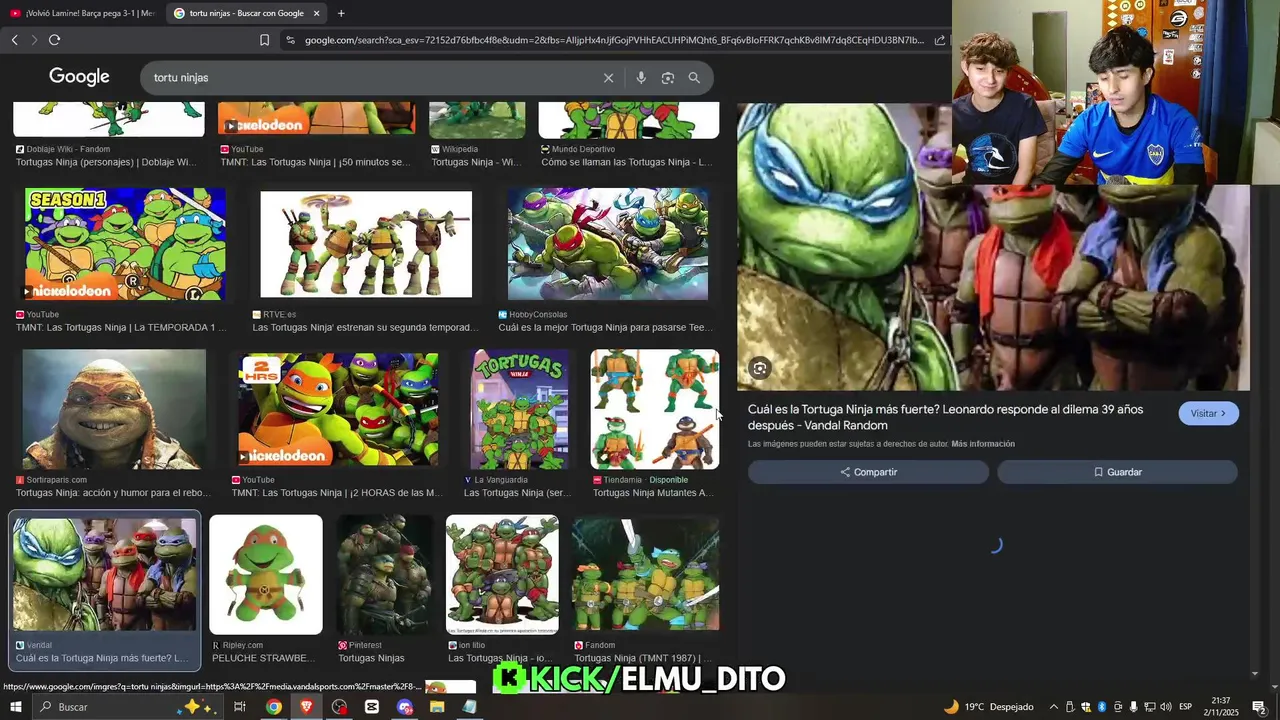1280x720 pixels.
Task: Open a new browser tab with the plus icon
Action: (341, 13)
